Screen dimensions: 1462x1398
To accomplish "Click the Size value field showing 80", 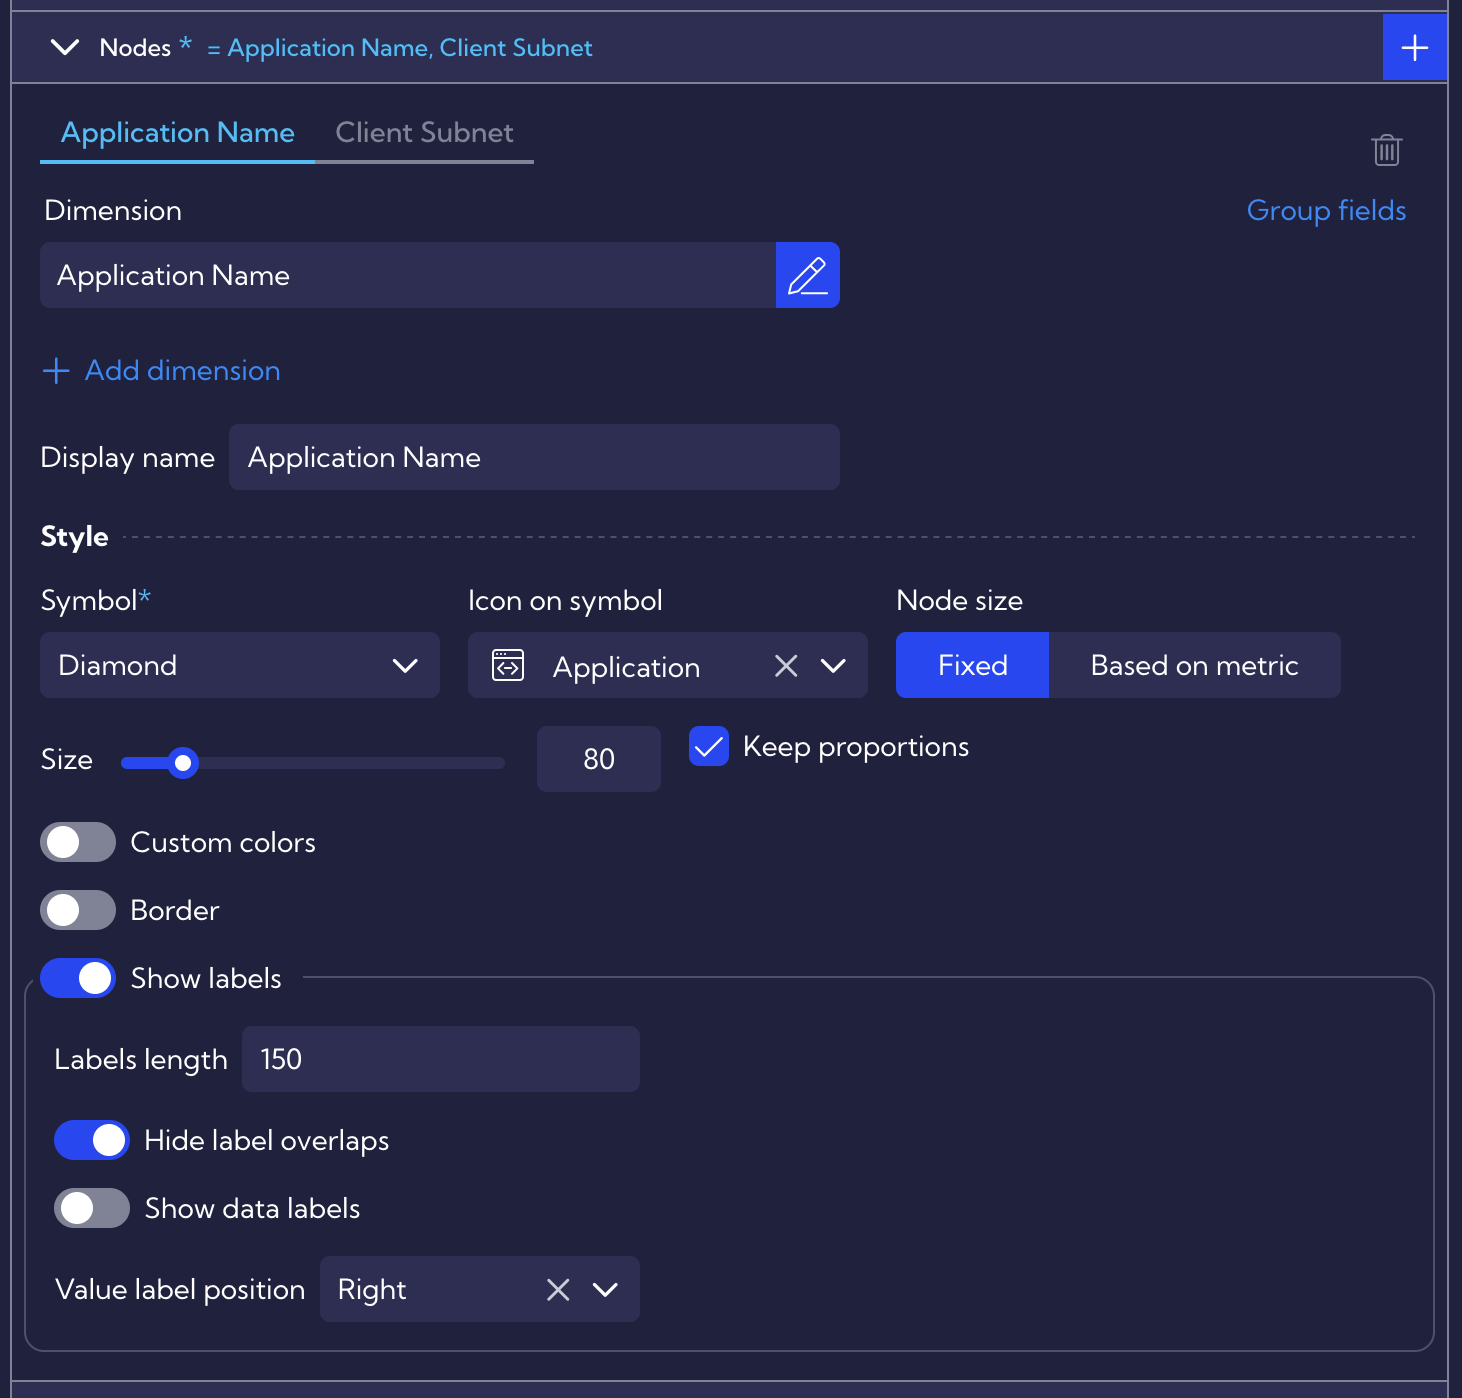I will 599,759.
